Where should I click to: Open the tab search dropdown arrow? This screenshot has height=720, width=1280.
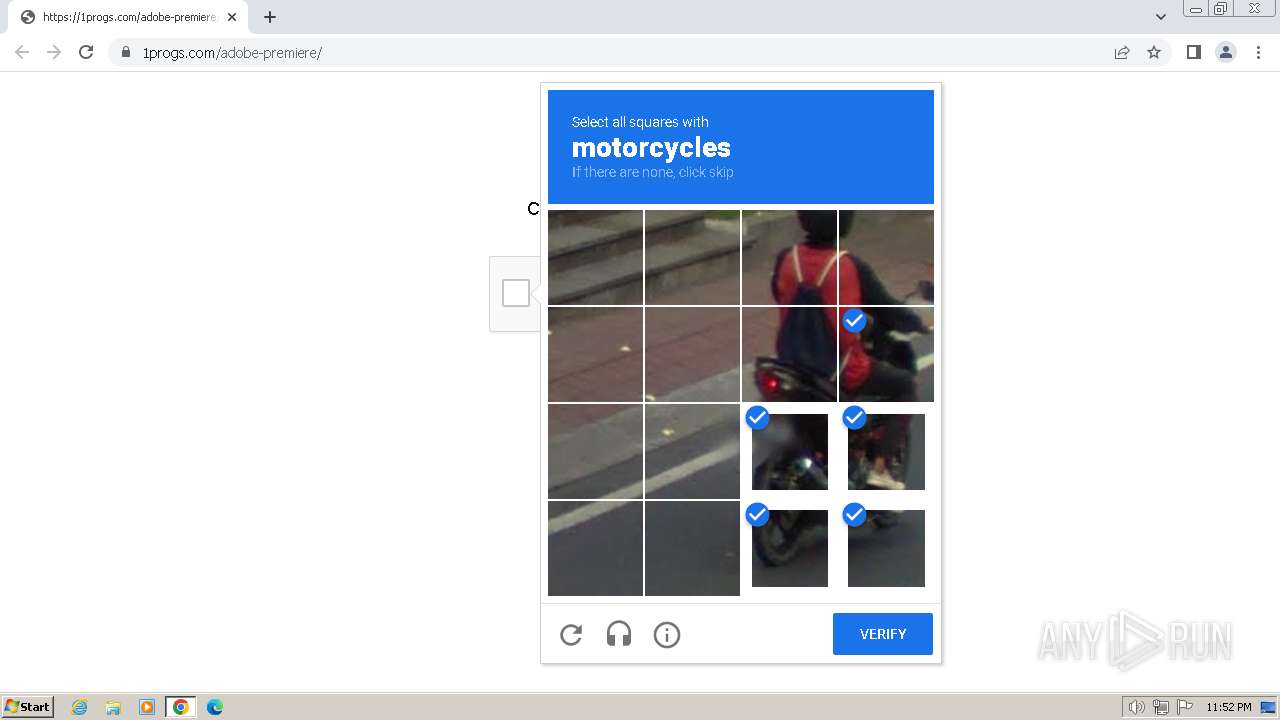(1161, 16)
